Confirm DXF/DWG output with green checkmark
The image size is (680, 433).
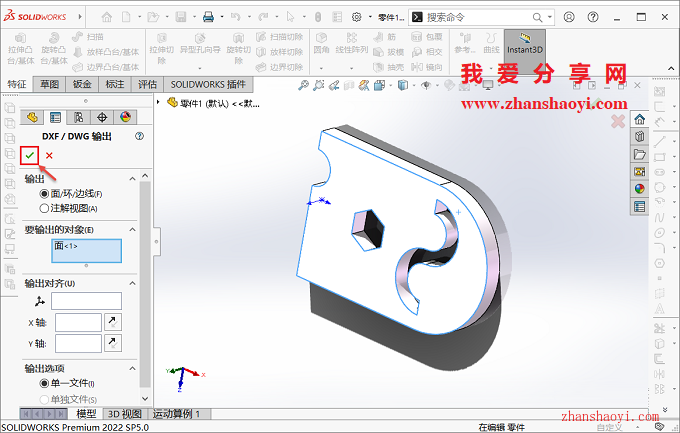tap(29, 155)
